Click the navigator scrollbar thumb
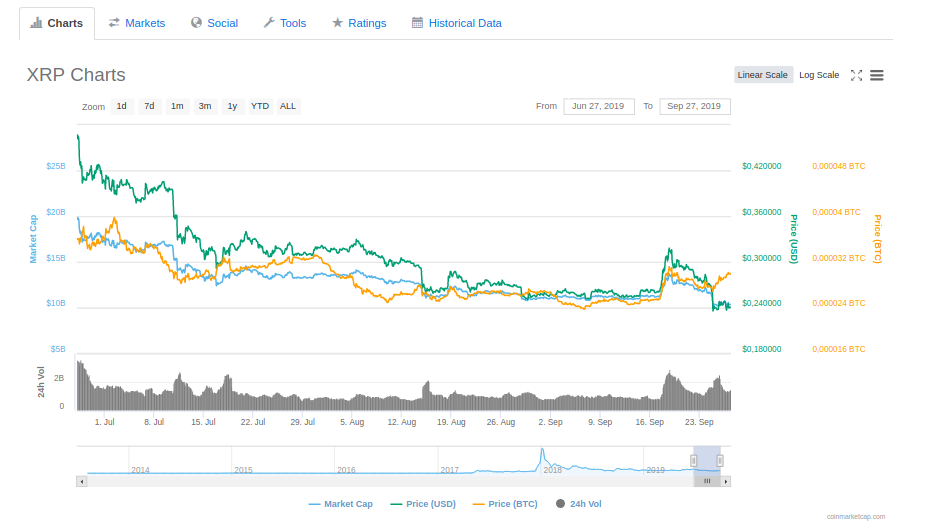 point(707,481)
